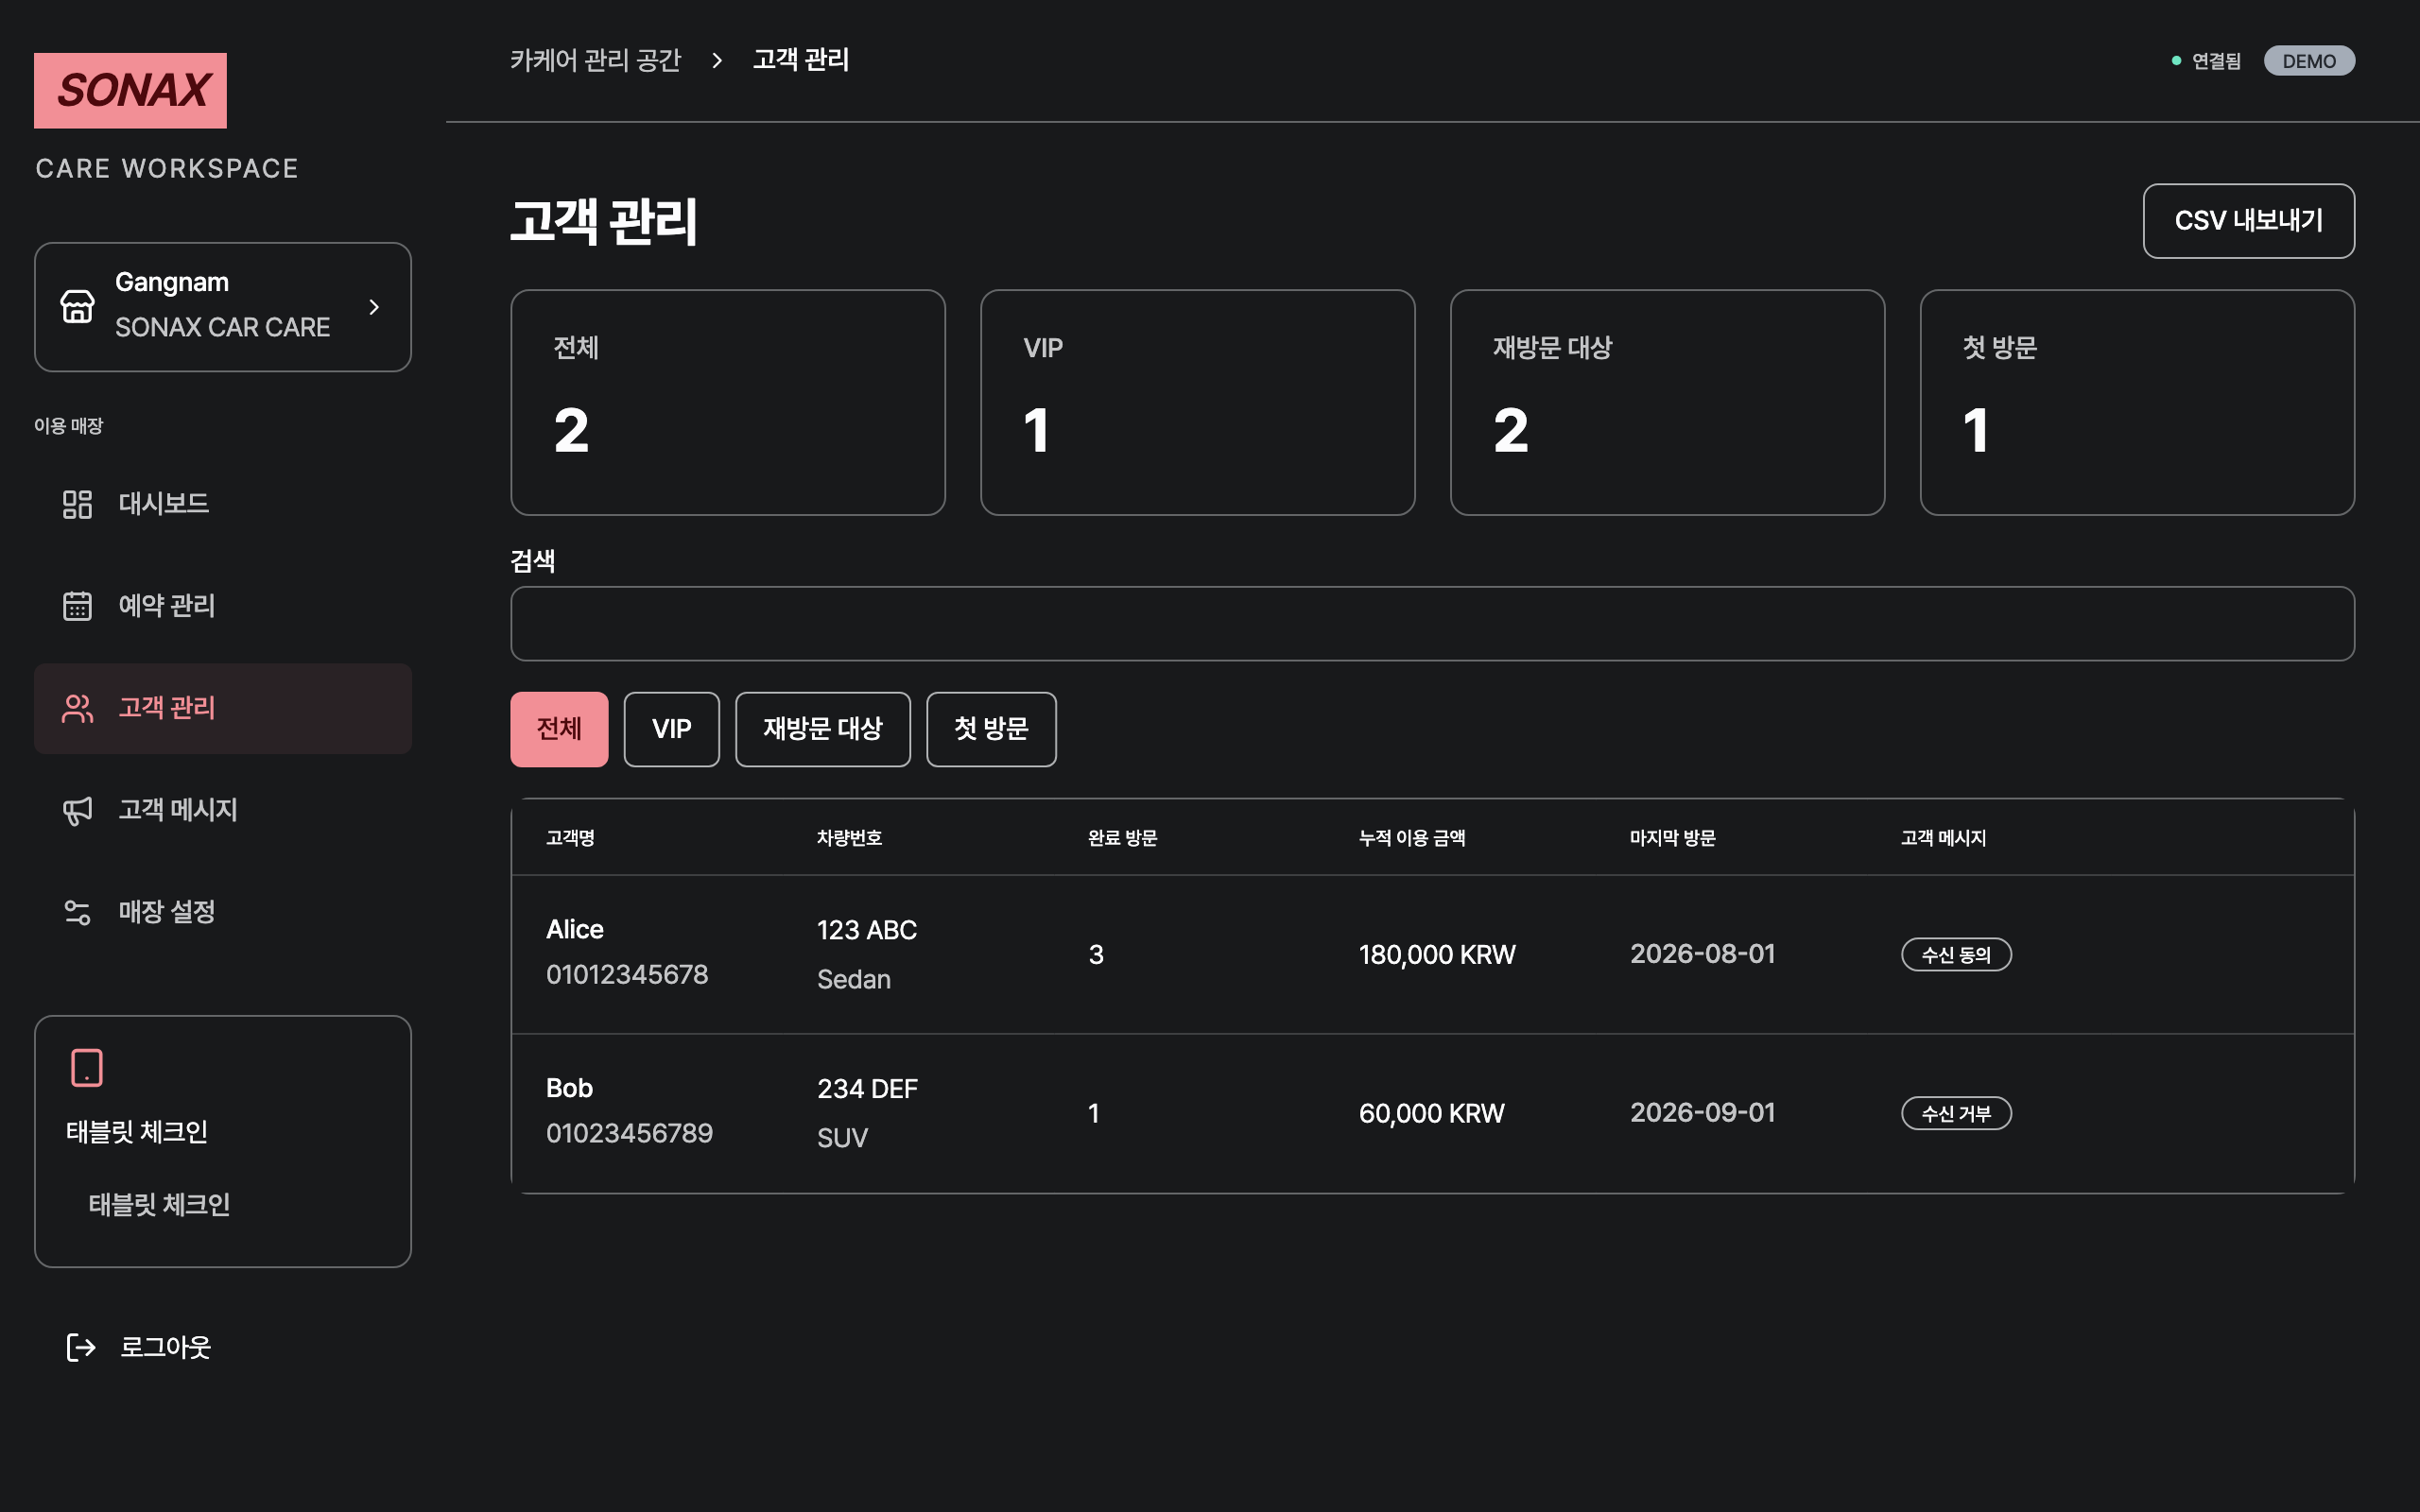Select the 재방문 대상 filter tab
Screen dimensions: 2420x1512
823,729
